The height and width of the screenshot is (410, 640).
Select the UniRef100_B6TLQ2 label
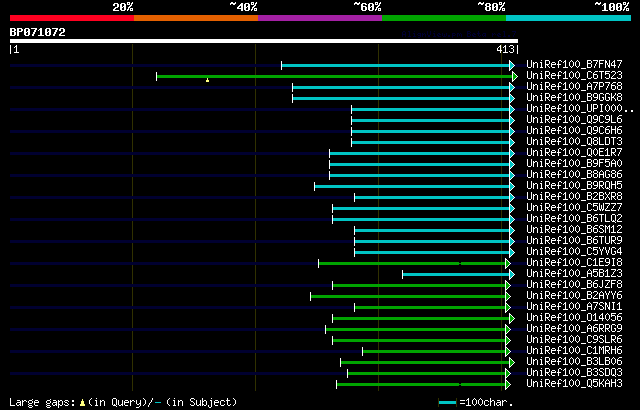coord(574,218)
